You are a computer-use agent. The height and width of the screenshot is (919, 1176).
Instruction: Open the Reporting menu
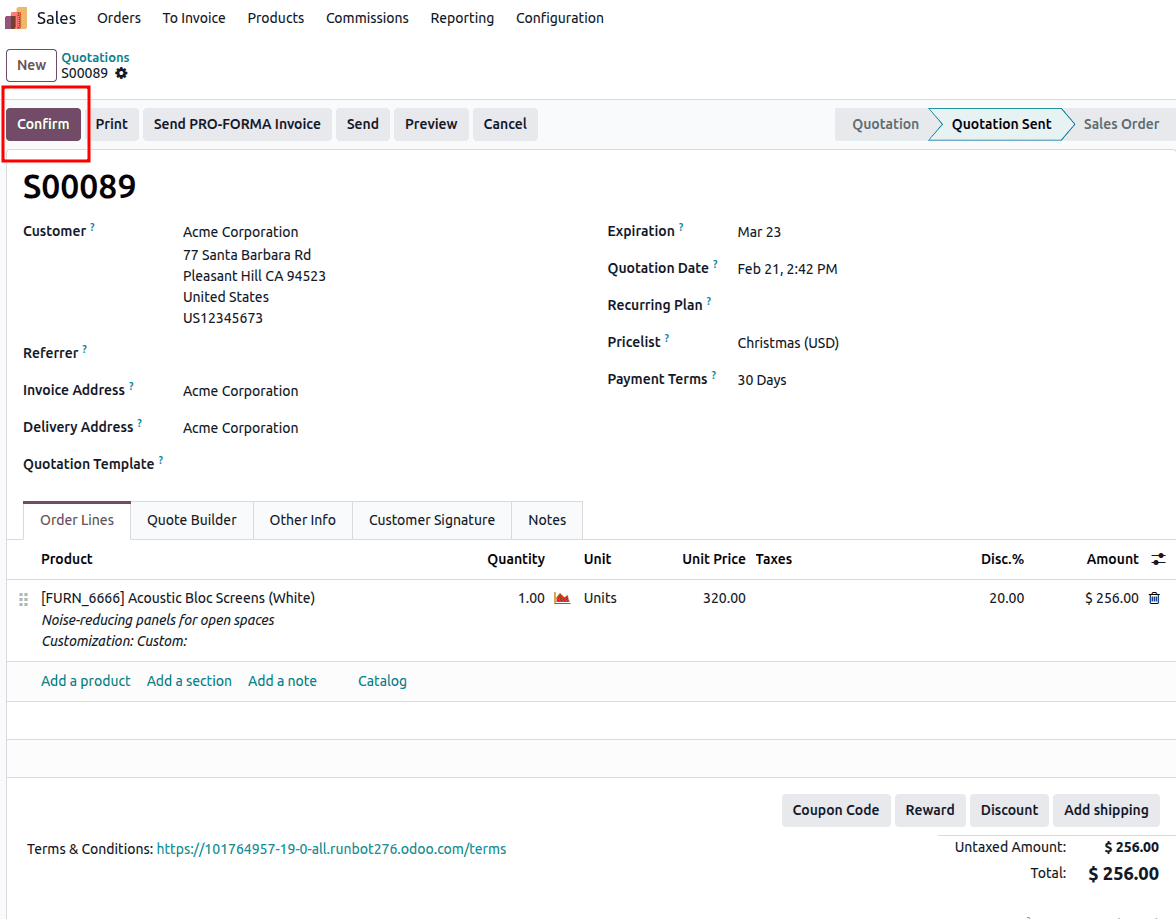462,18
